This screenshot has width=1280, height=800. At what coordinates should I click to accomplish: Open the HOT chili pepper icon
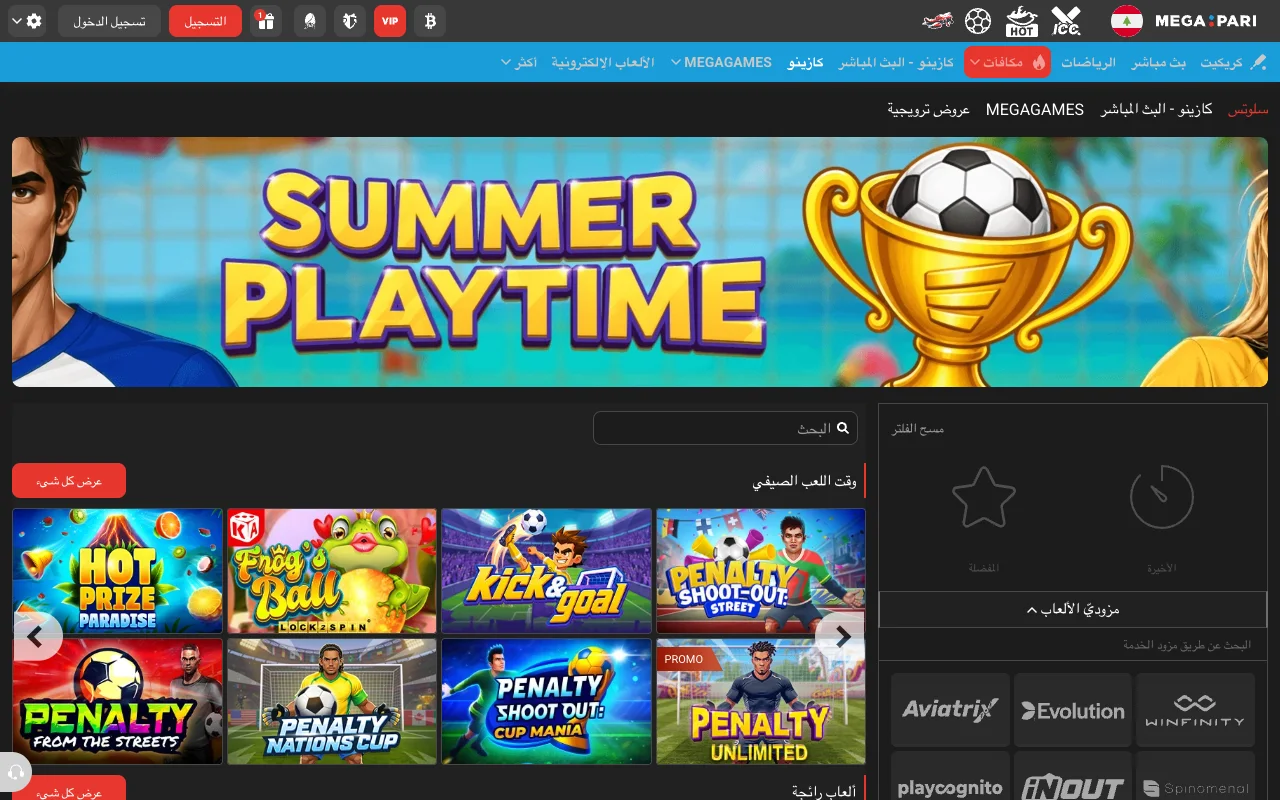click(x=1022, y=21)
